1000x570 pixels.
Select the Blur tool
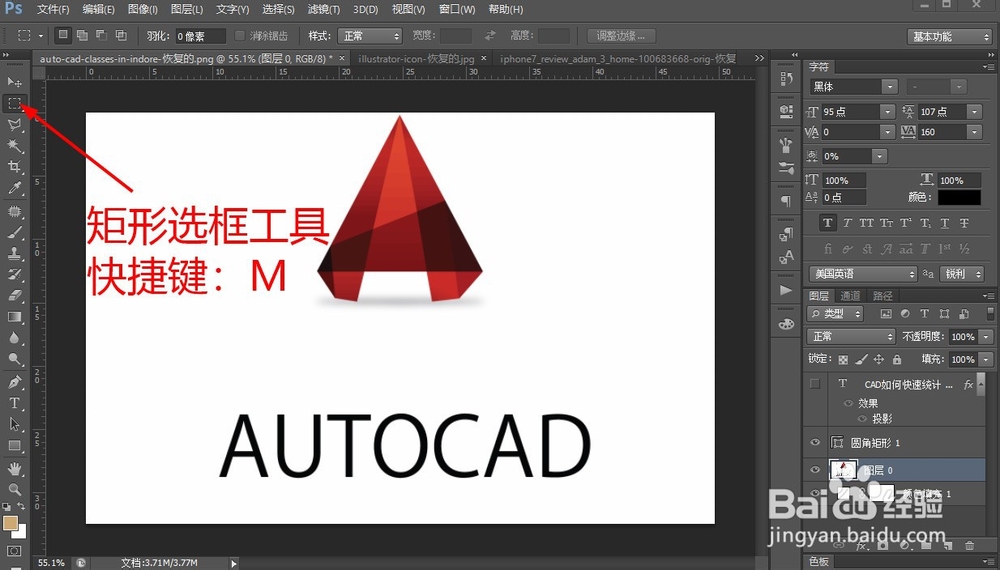click(x=14, y=338)
